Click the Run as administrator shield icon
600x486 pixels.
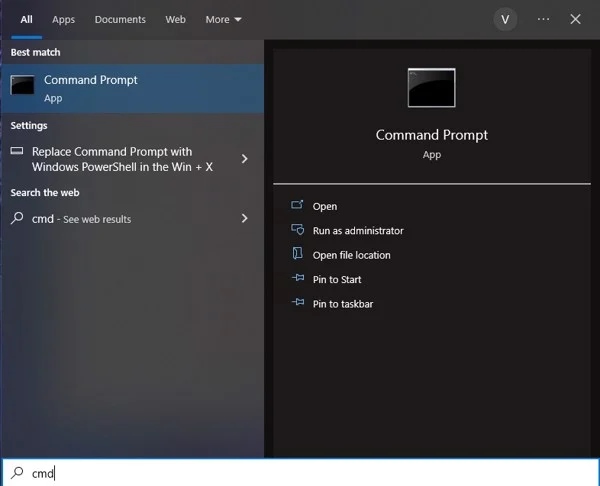click(x=297, y=230)
